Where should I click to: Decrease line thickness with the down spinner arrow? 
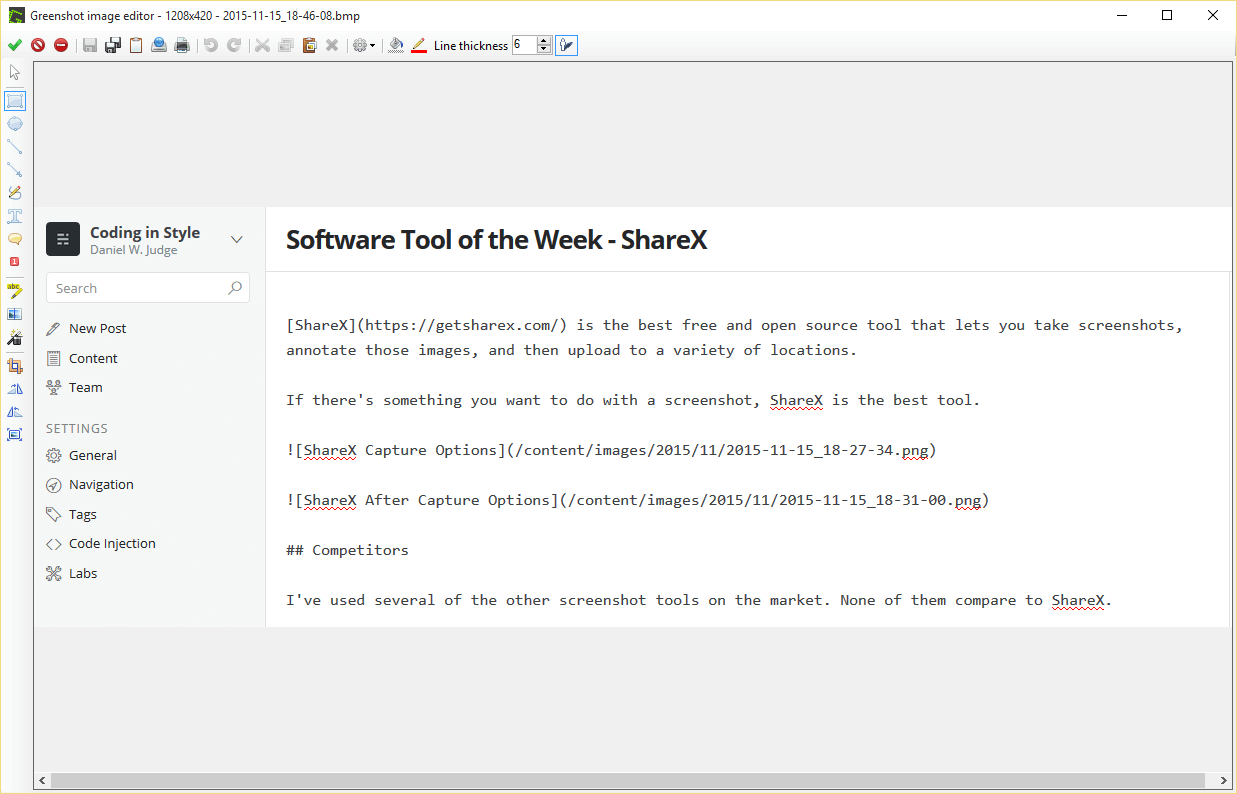pyautogui.click(x=544, y=49)
